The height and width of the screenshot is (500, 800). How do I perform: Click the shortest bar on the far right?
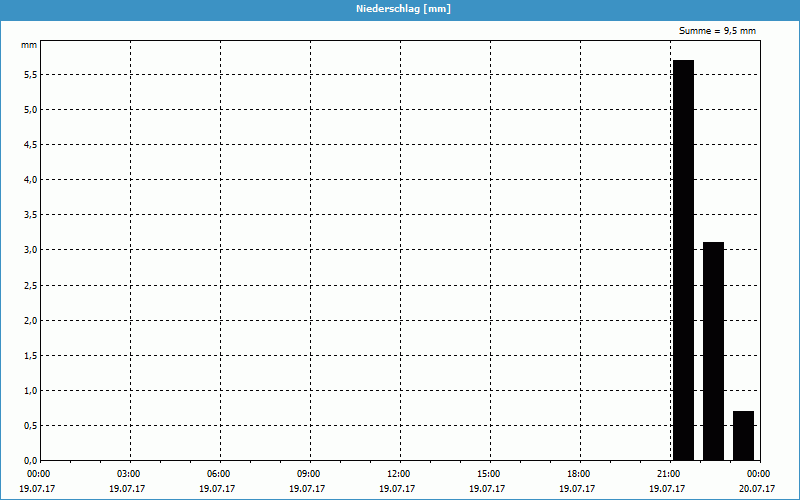[743, 435]
